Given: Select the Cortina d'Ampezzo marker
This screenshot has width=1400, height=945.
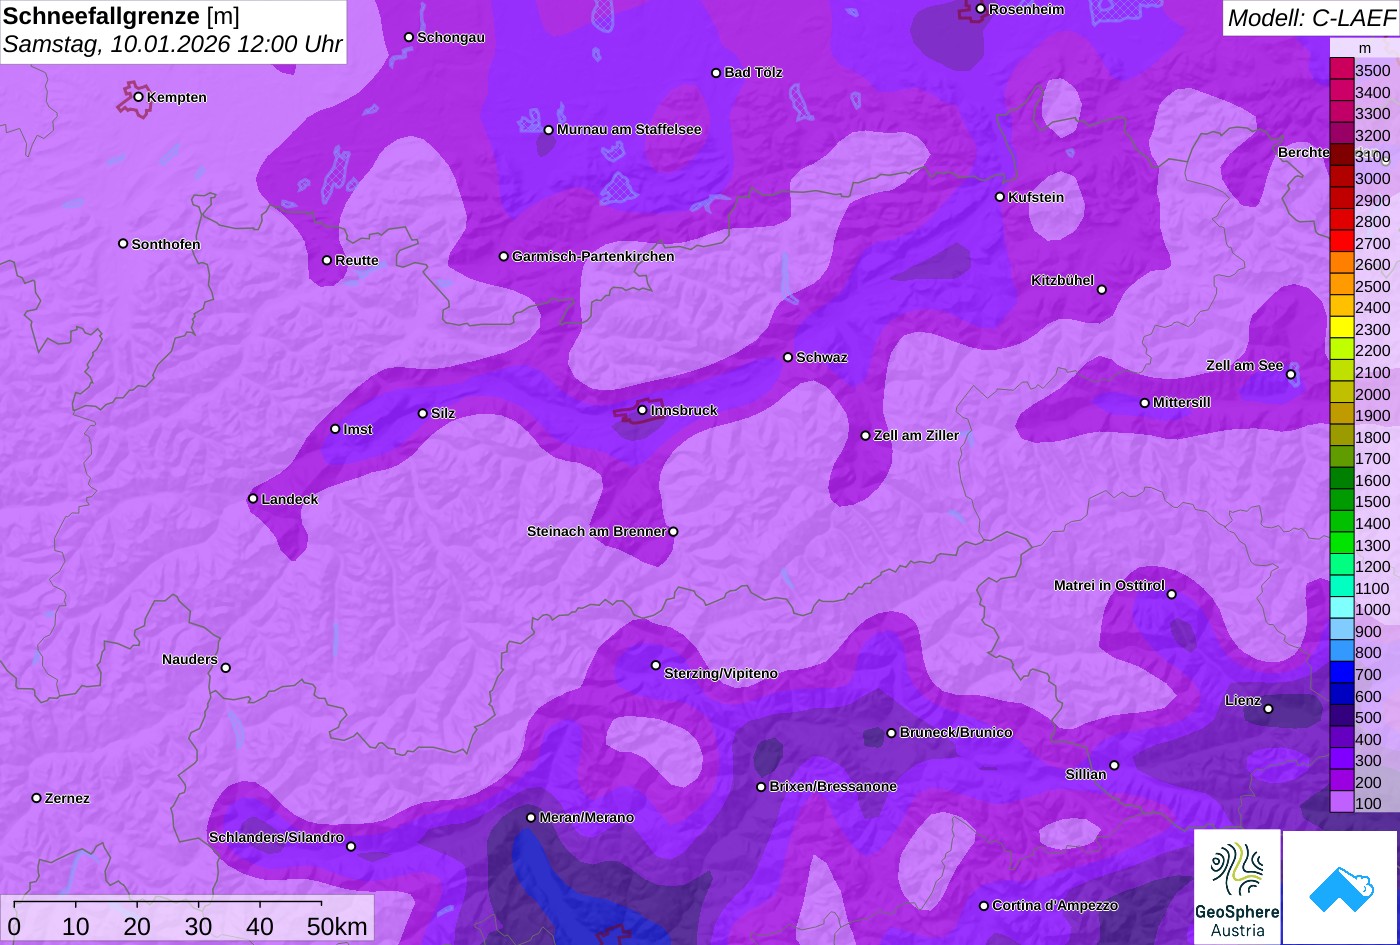Looking at the screenshot, I should [x=983, y=906].
